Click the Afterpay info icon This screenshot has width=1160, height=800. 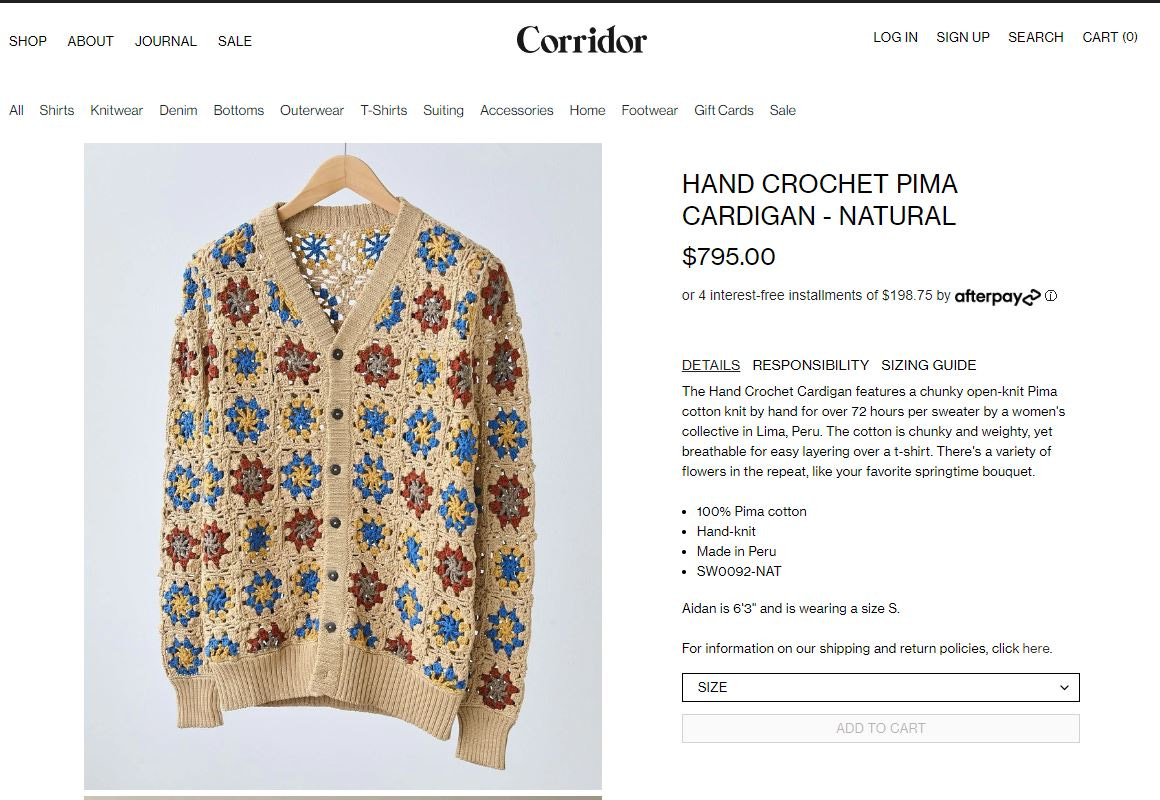click(1051, 296)
